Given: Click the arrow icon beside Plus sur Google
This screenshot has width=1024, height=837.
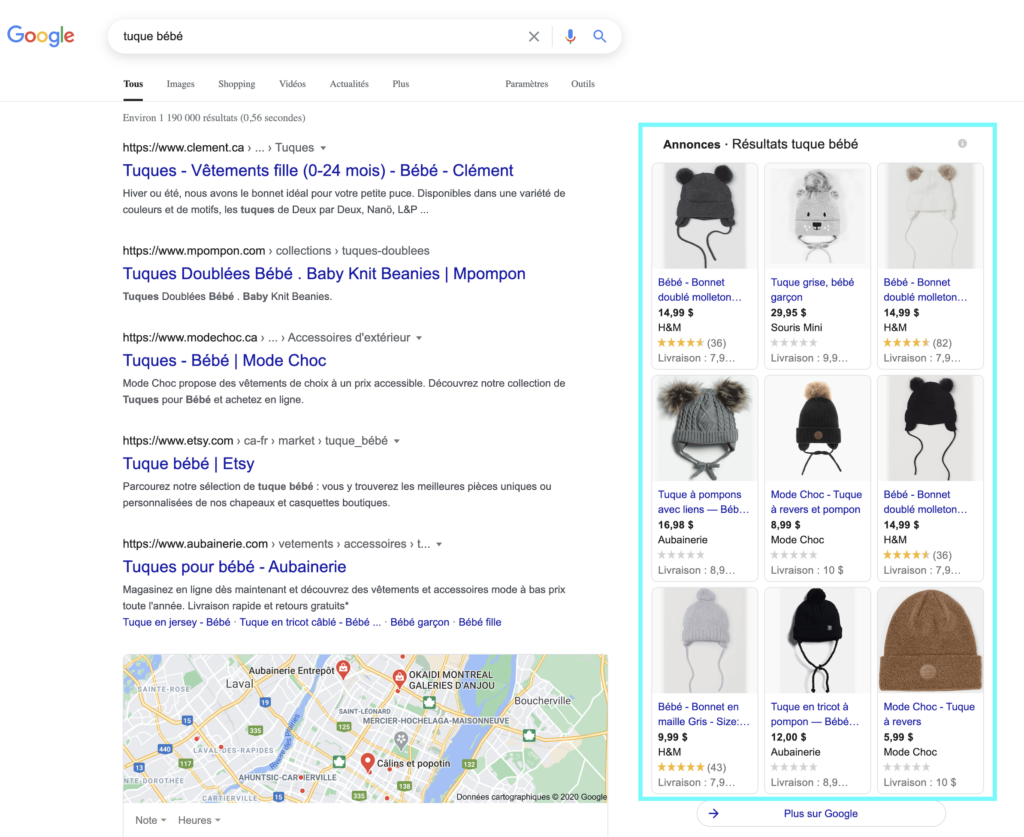Looking at the screenshot, I should point(714,813).
